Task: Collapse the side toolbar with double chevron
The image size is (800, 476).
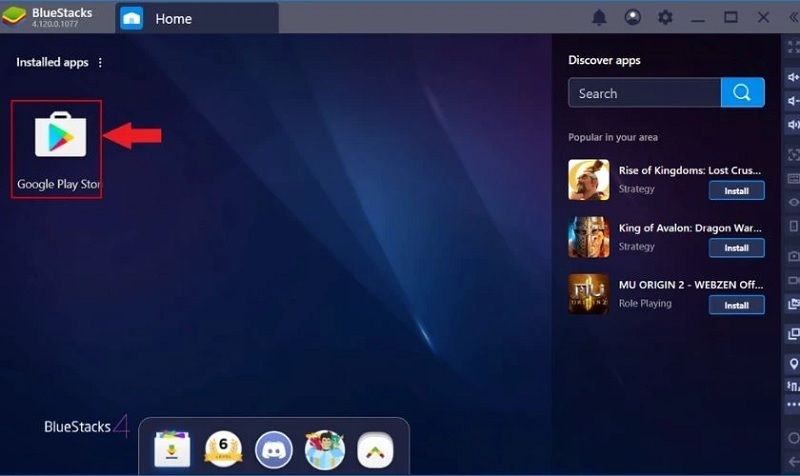Action: click(x=793, y=17)
